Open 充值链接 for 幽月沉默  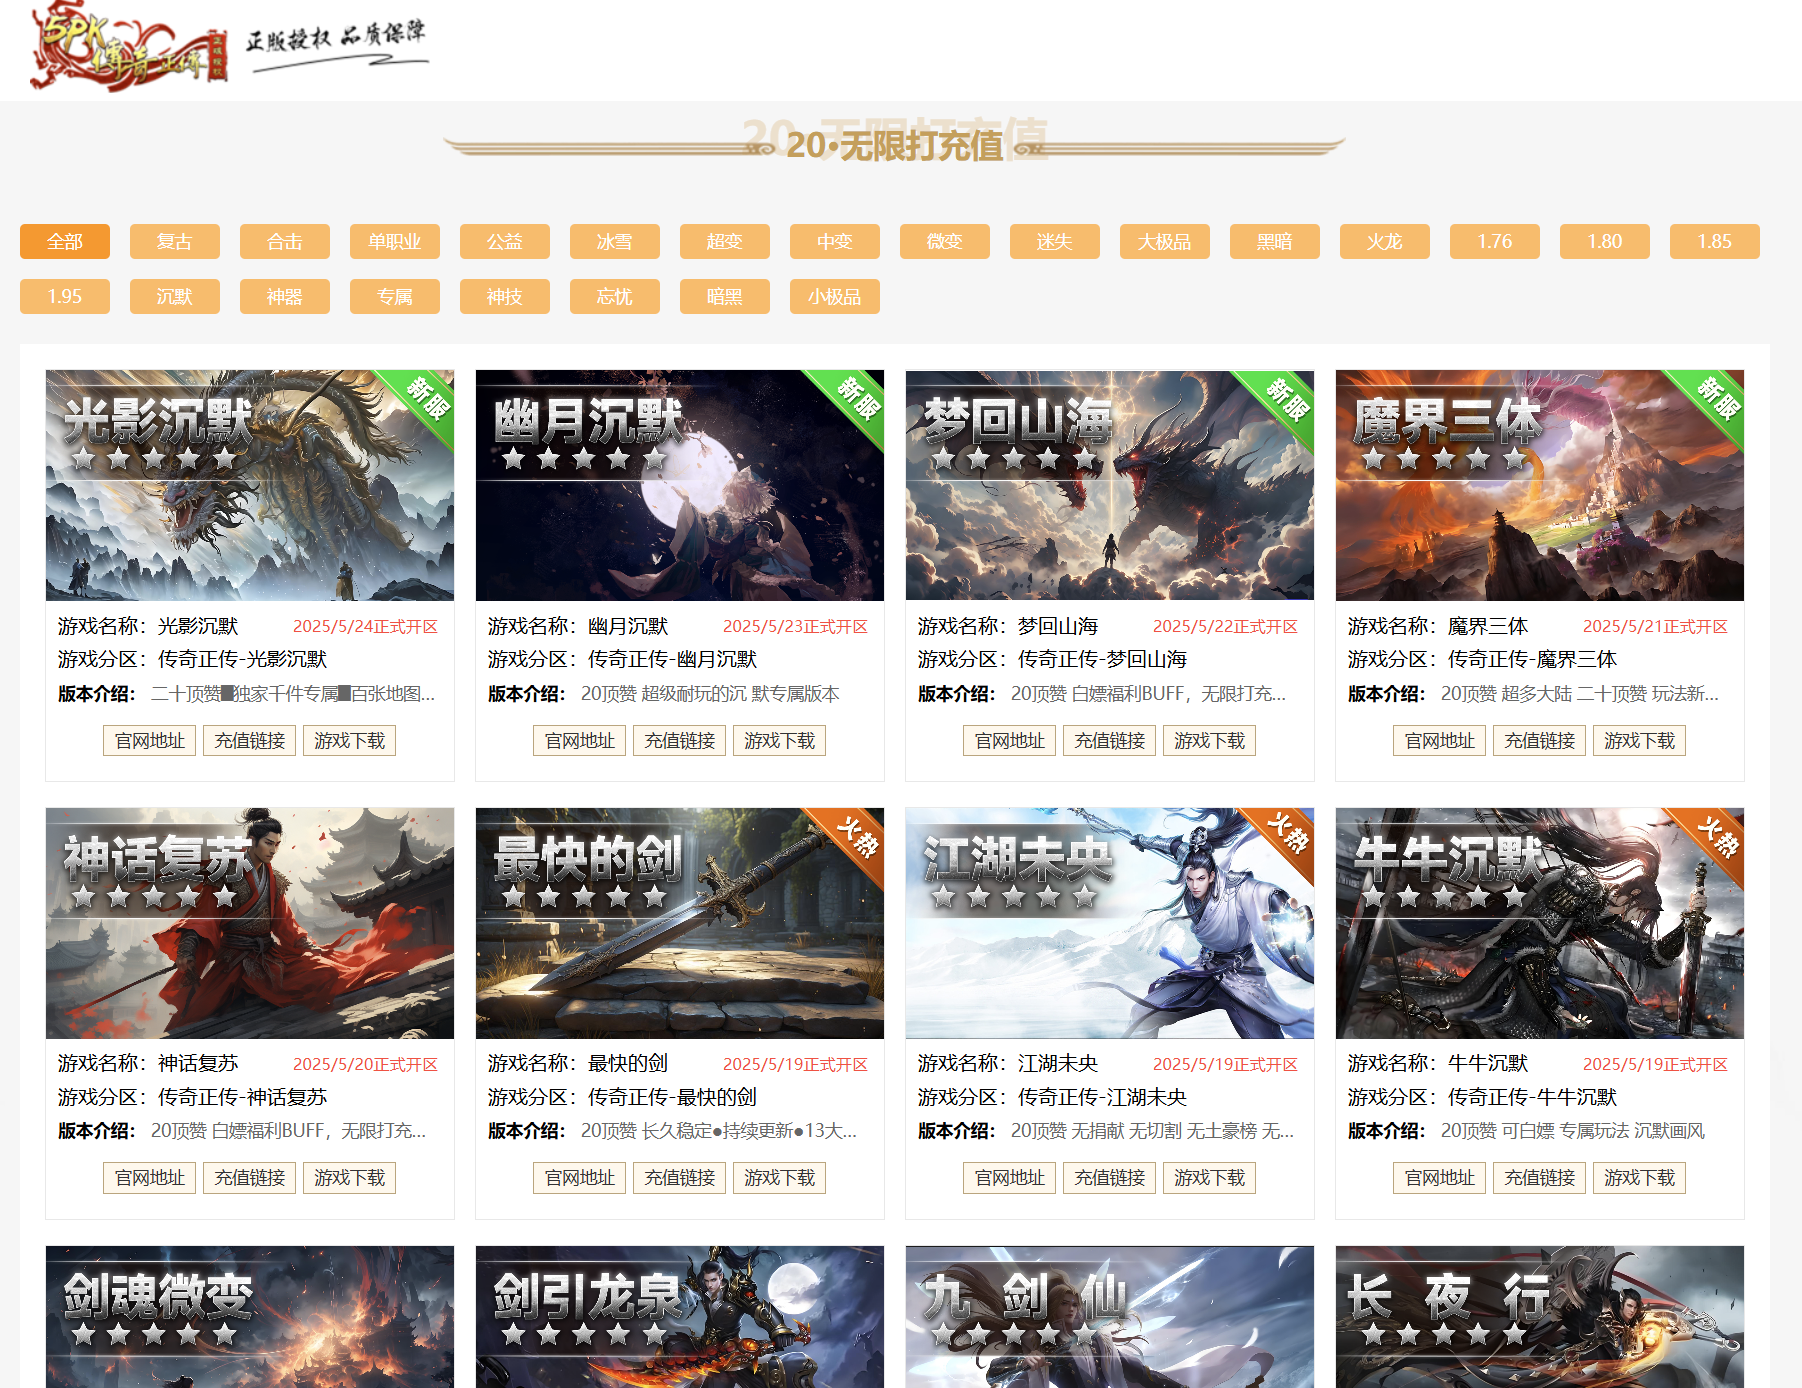[680, 741]
